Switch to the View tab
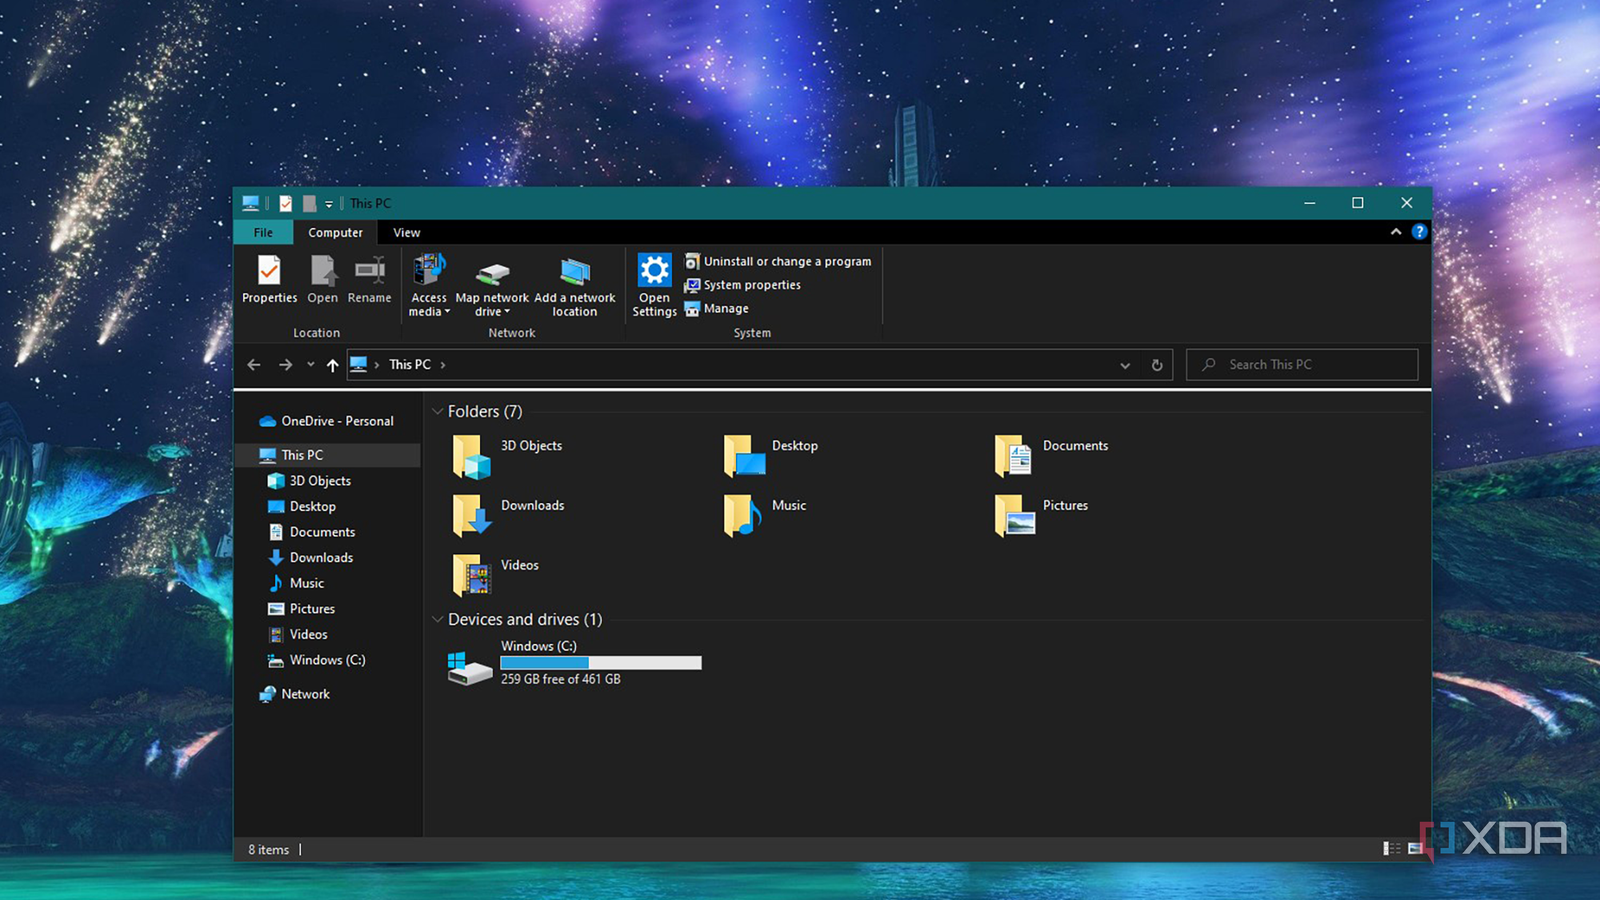The height and width of the screenshot is (900, 1600). tap(405, 232)
